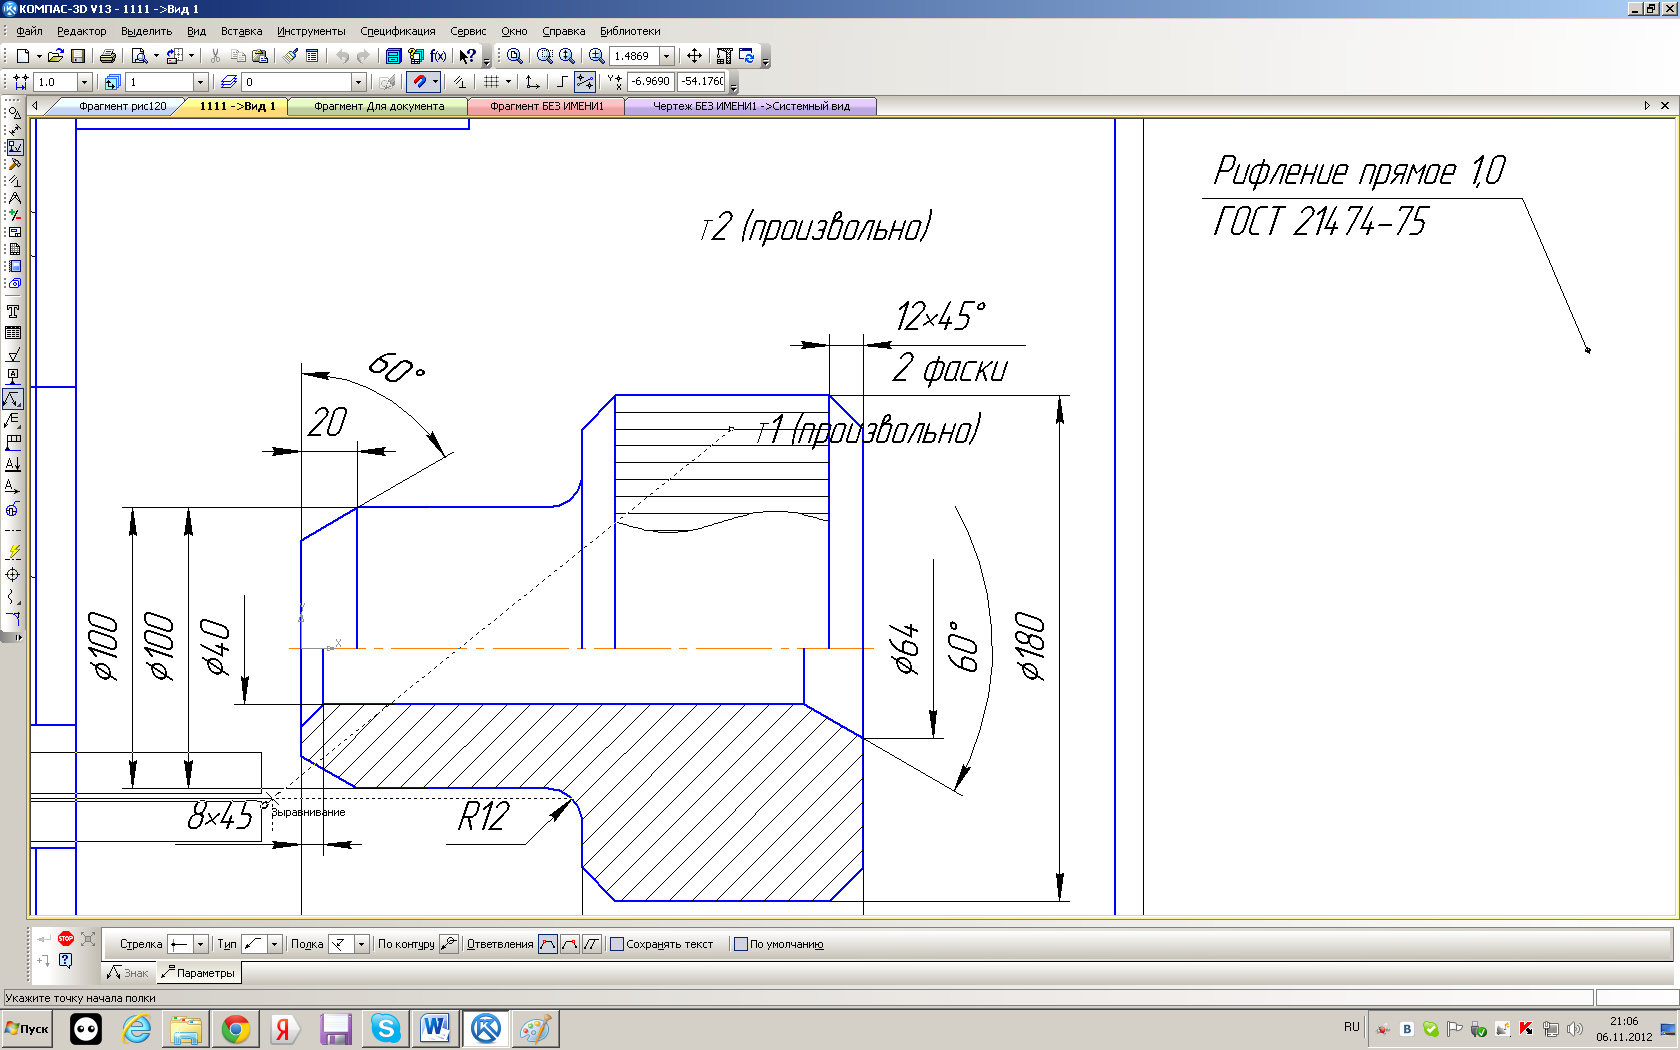Toggle the local coordinate system button
The height and width of the screenshot is (1050, 1680).
[533, 82]
